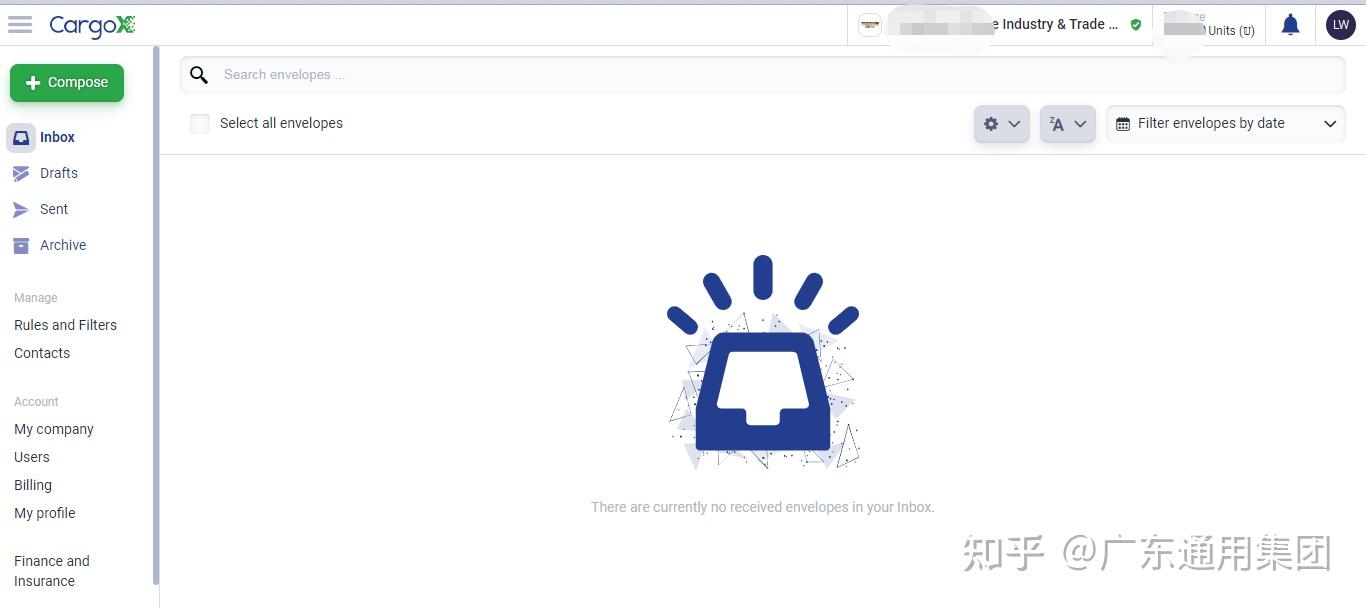Open Finance and Insurance page

coord(52,571)
